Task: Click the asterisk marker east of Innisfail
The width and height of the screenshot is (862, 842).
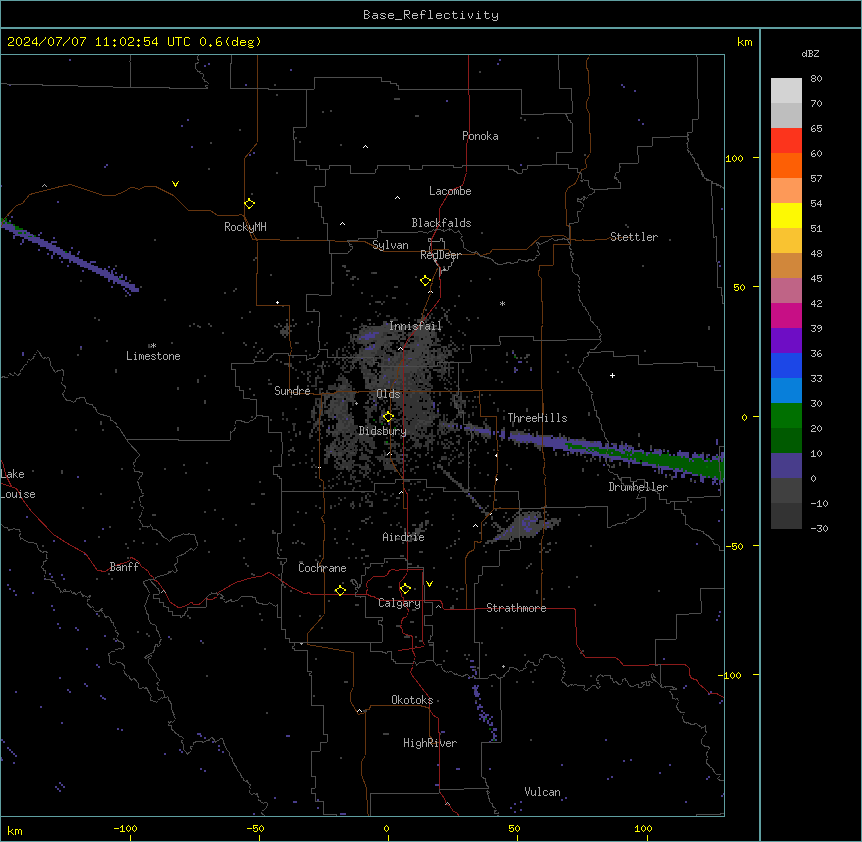Action: point(502,303)
